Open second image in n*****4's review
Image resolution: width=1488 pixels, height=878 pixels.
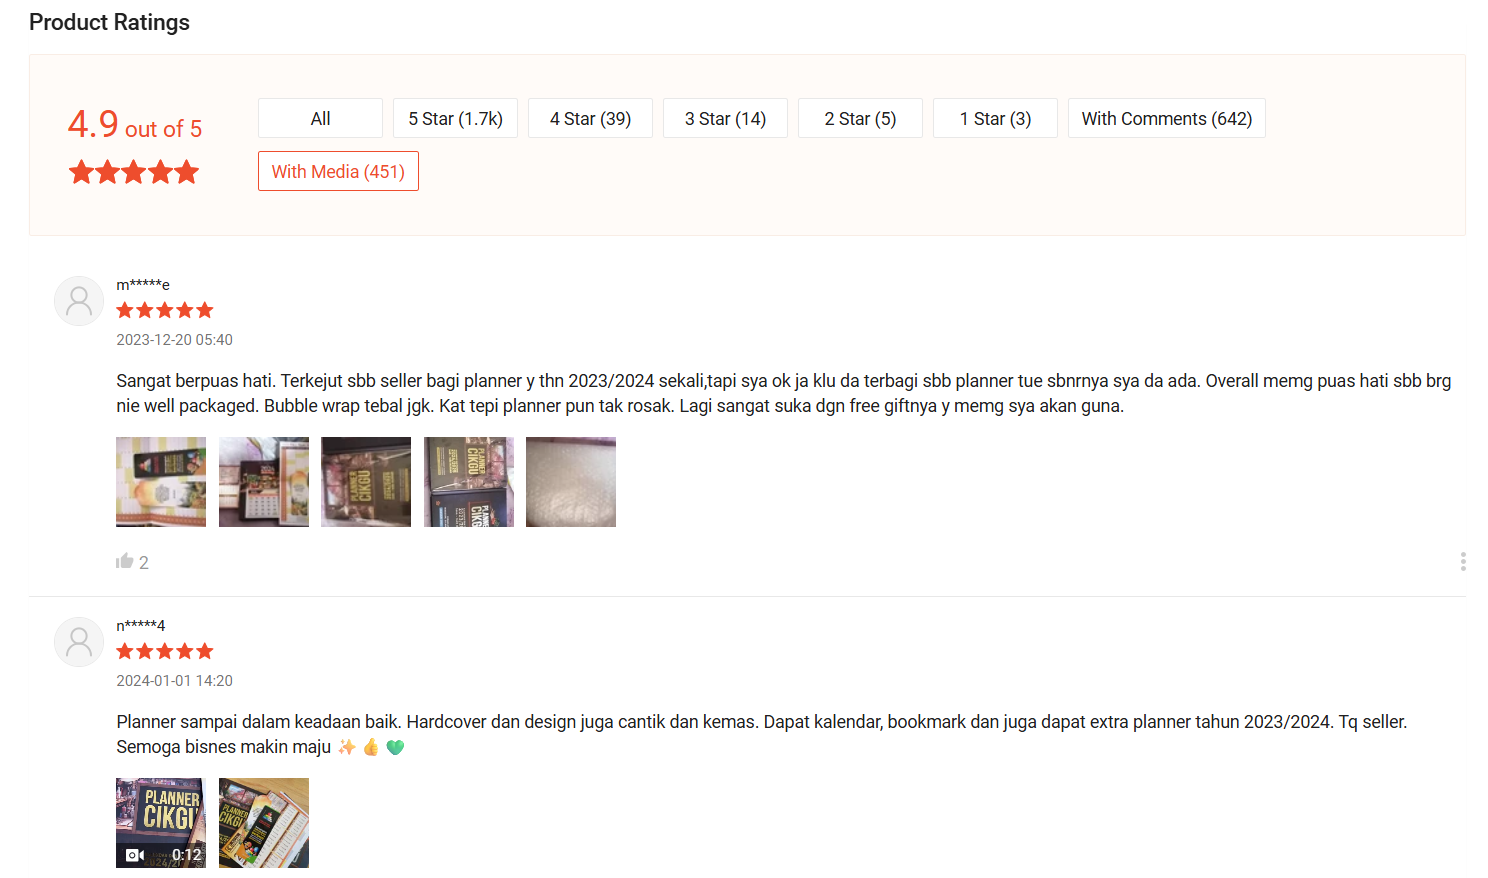click(x=264, y=823)
